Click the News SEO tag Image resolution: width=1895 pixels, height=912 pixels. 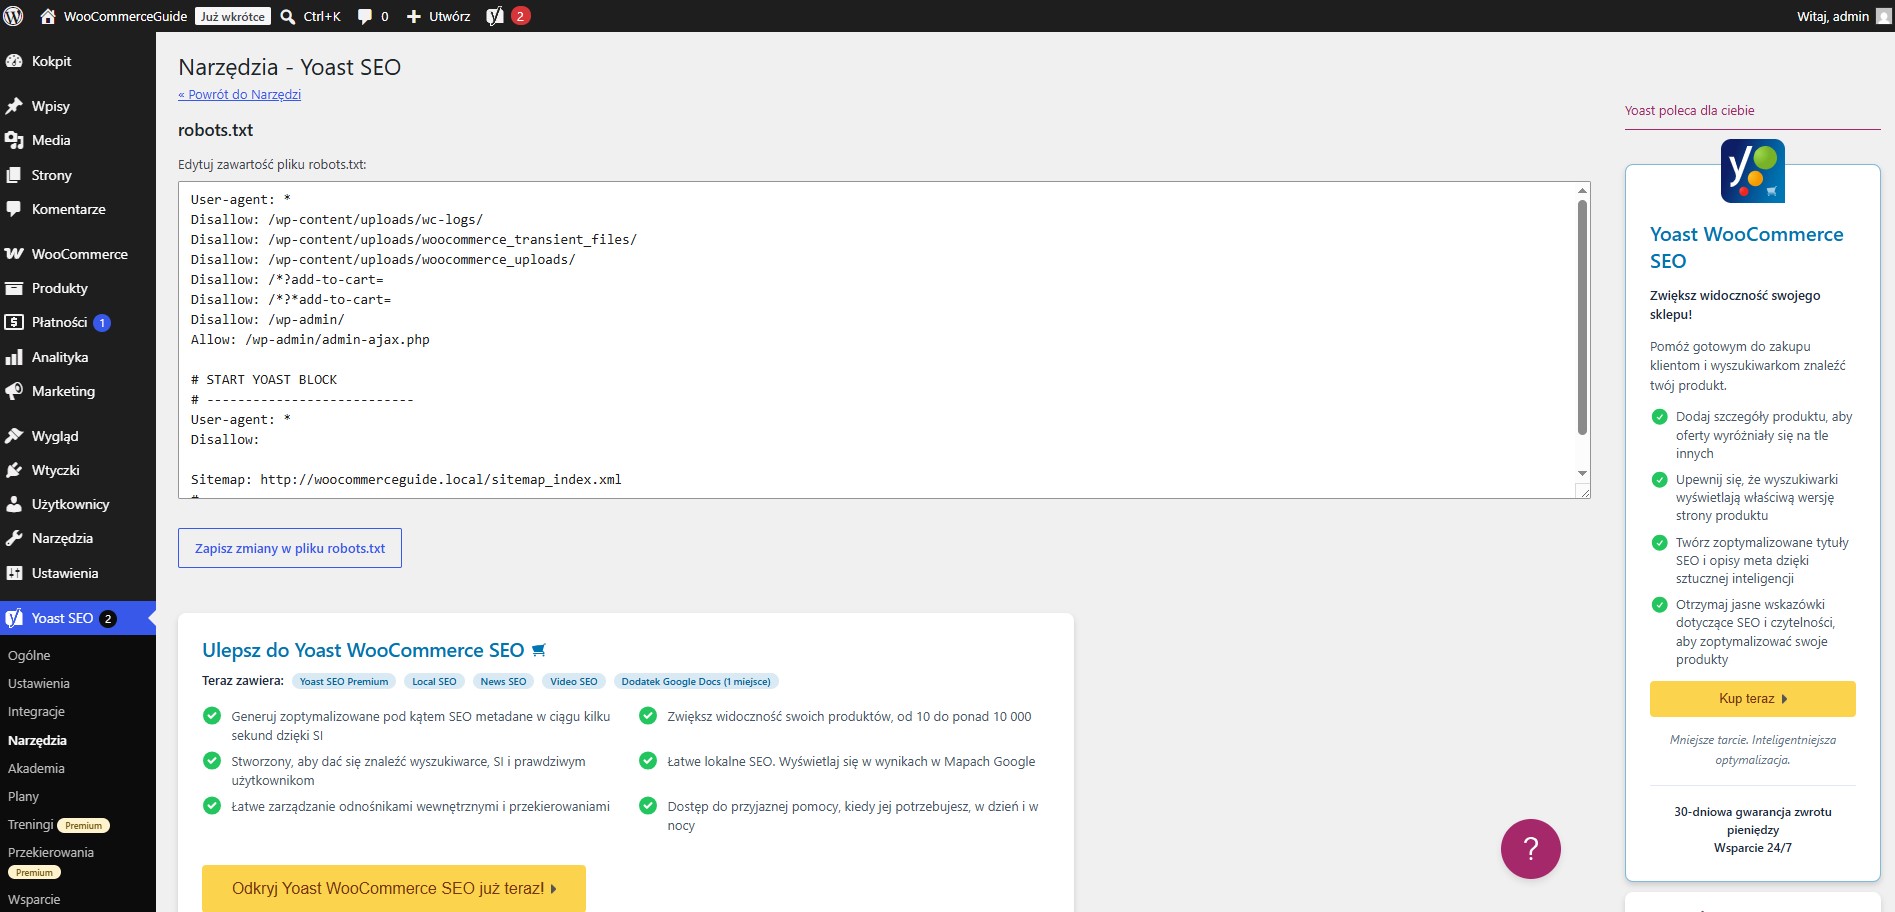tap(503, 681)
